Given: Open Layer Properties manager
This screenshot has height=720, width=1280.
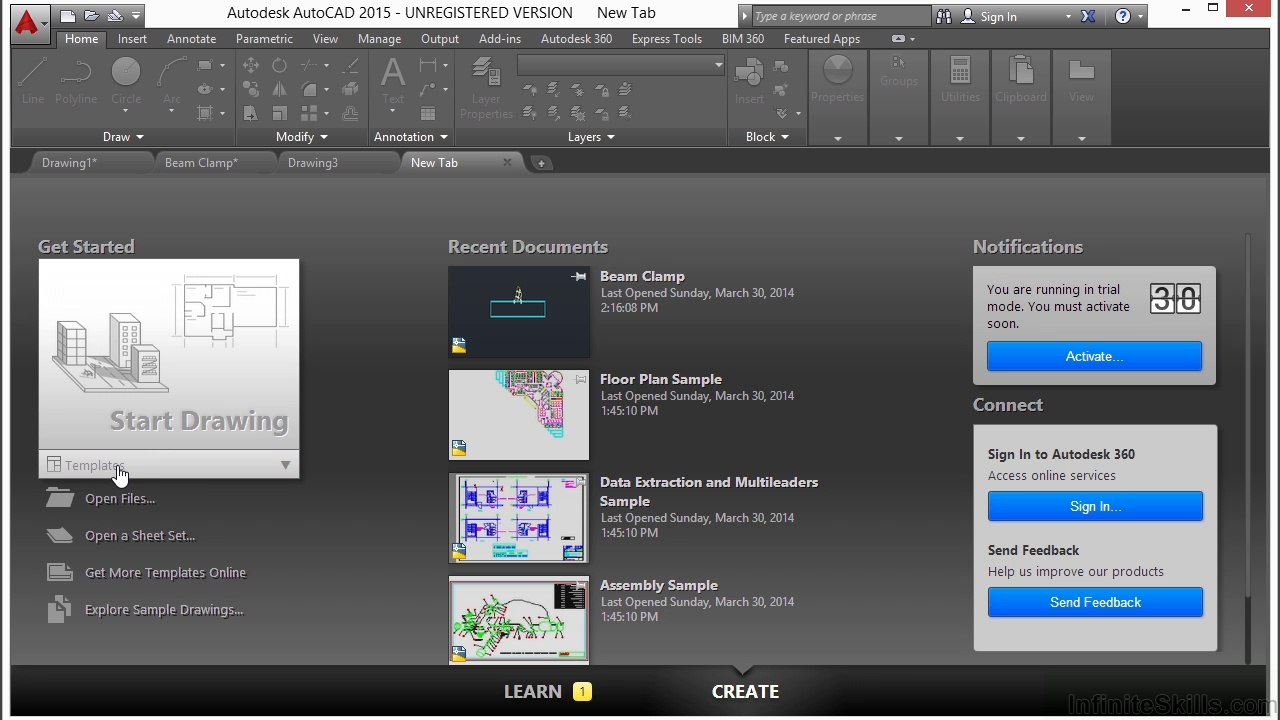Looking at the screenshot, I should pos(486,88).
